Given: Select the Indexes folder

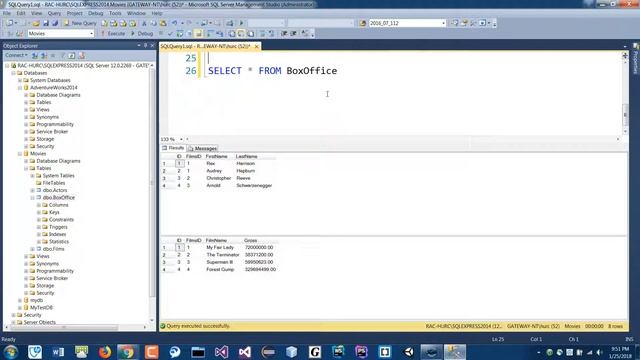Looking at the screenshot, I should coord(57,234).
